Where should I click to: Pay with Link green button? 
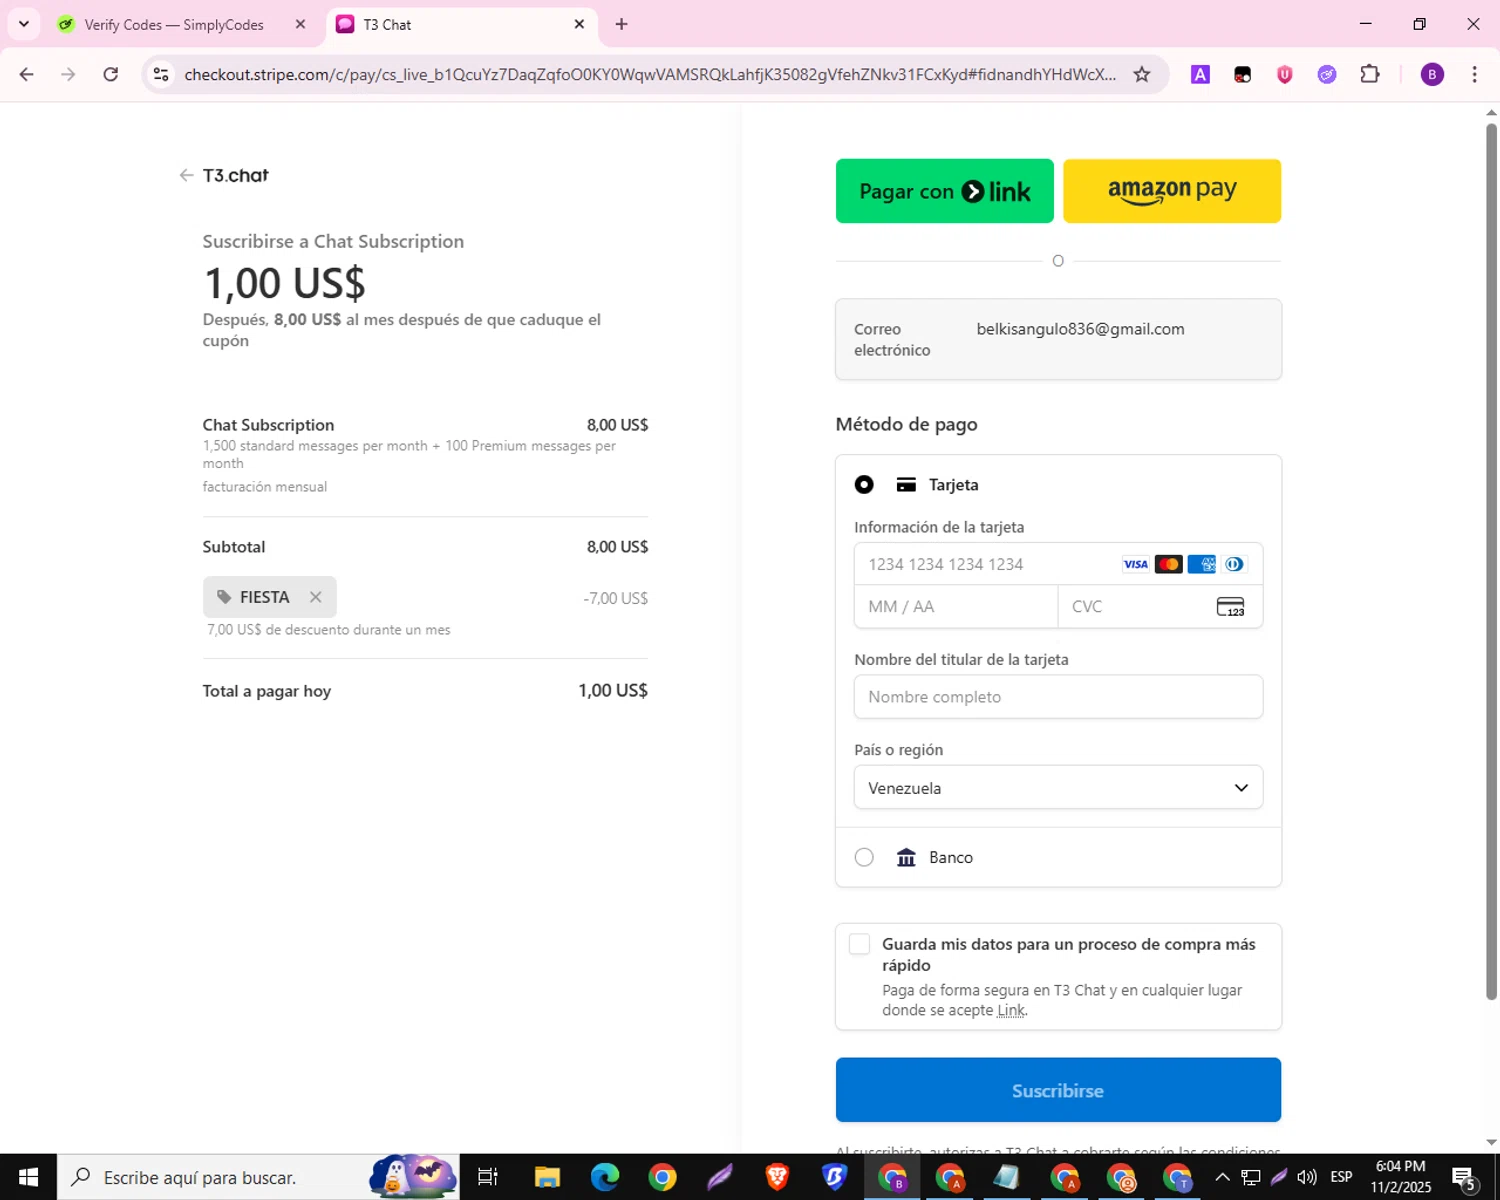tap(944, 191)
